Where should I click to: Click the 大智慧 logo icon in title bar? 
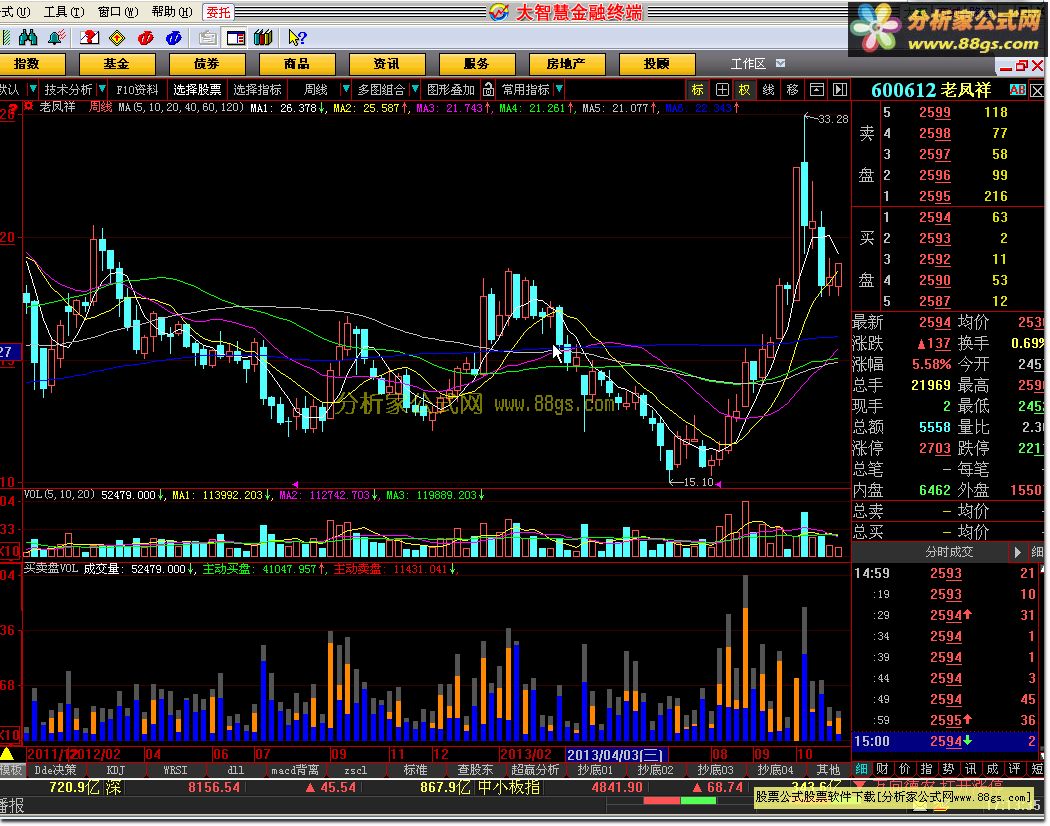[x=498, y=11]
